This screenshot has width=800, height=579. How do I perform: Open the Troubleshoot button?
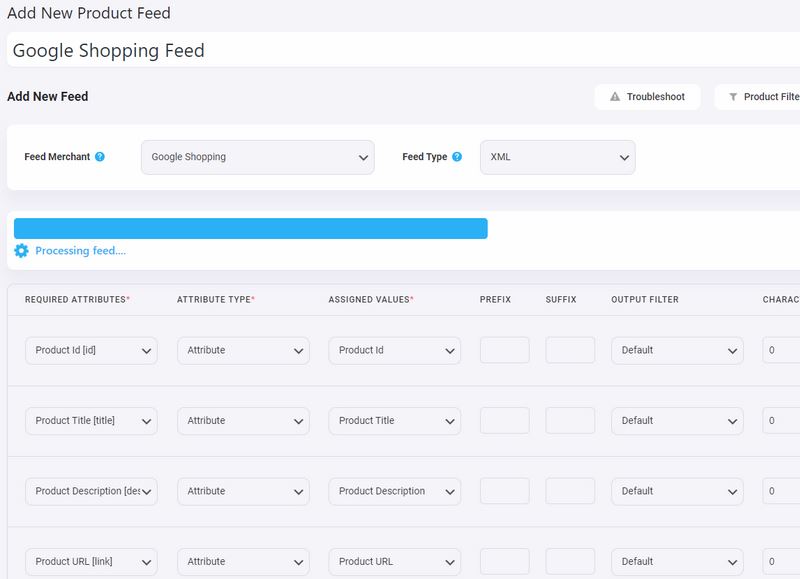pos(647,96)
